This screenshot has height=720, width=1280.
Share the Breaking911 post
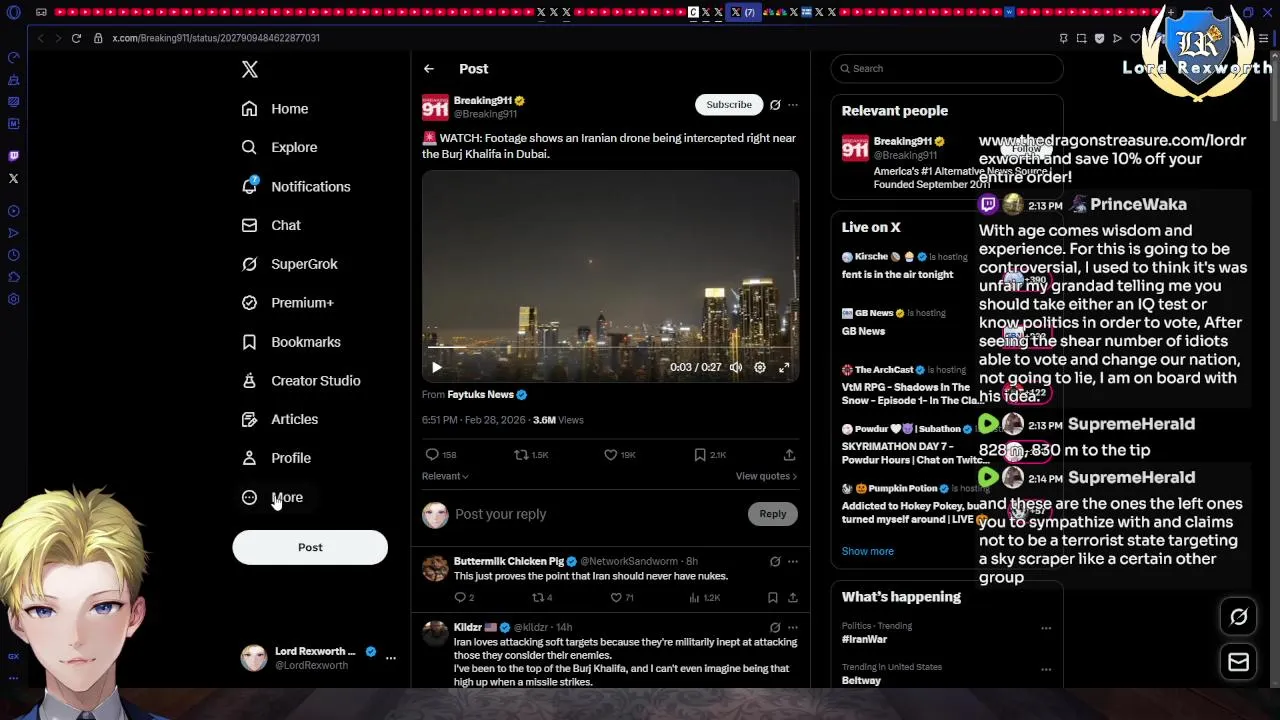pyautogui.click(x=789, y=455)
